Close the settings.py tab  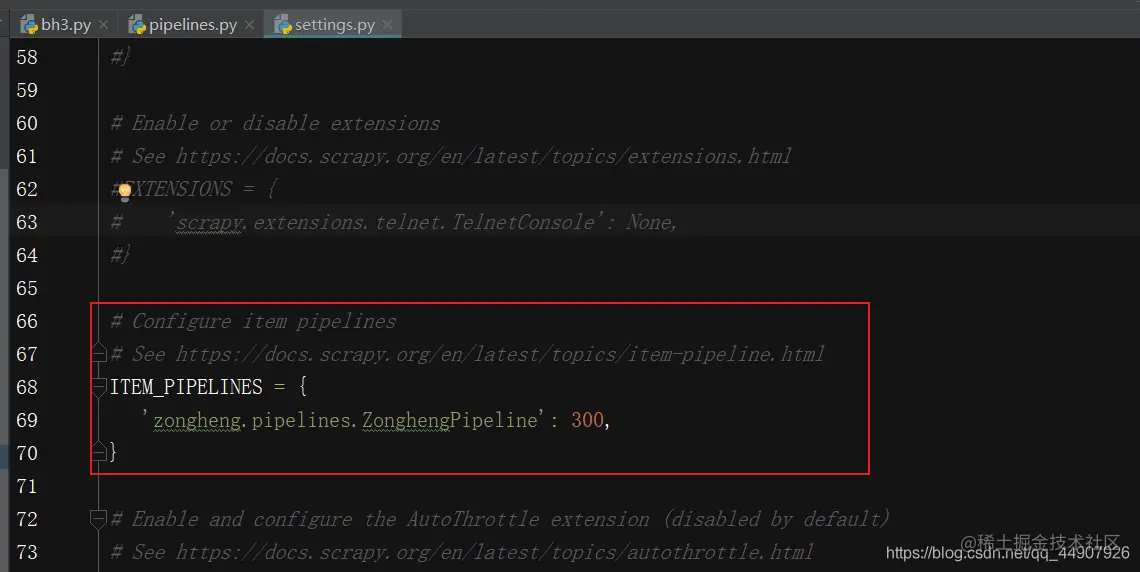[388, 25]
